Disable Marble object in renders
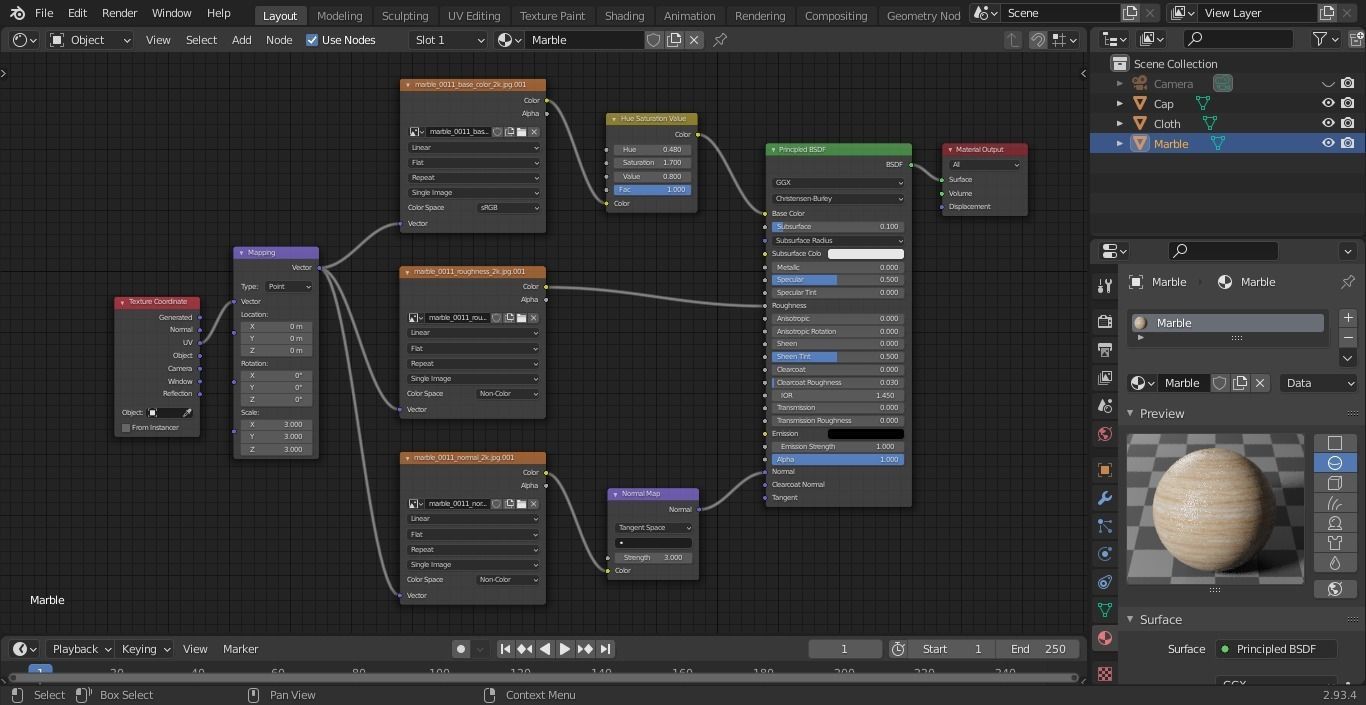 [x=1348, y=144]
